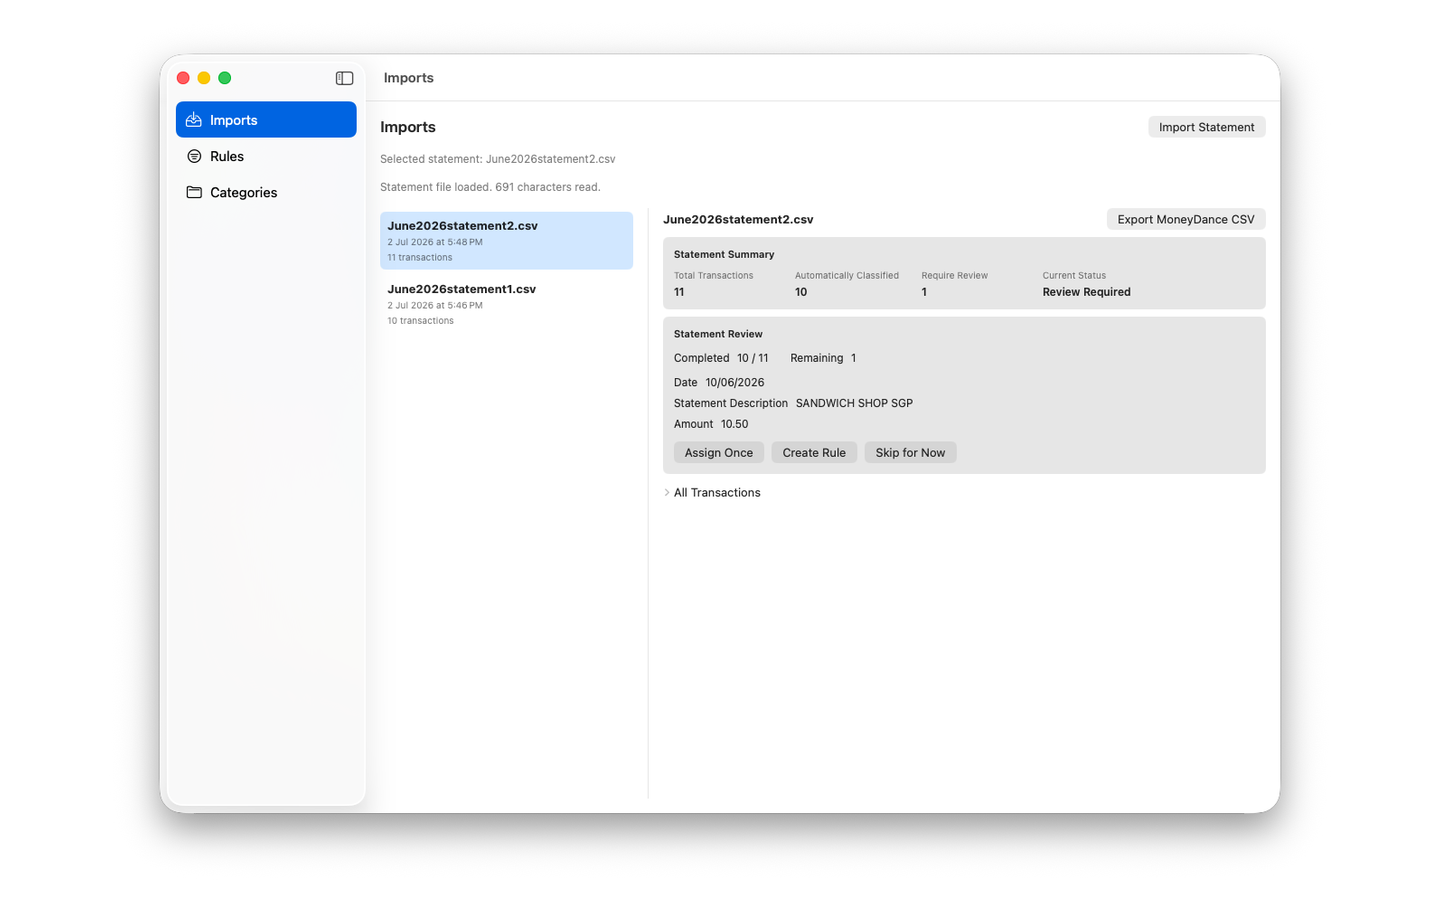Click the 2 Jul 2026 at 5:46 PM timestamp
Viewport: 1440px width, 900px height.
point(435,305)
